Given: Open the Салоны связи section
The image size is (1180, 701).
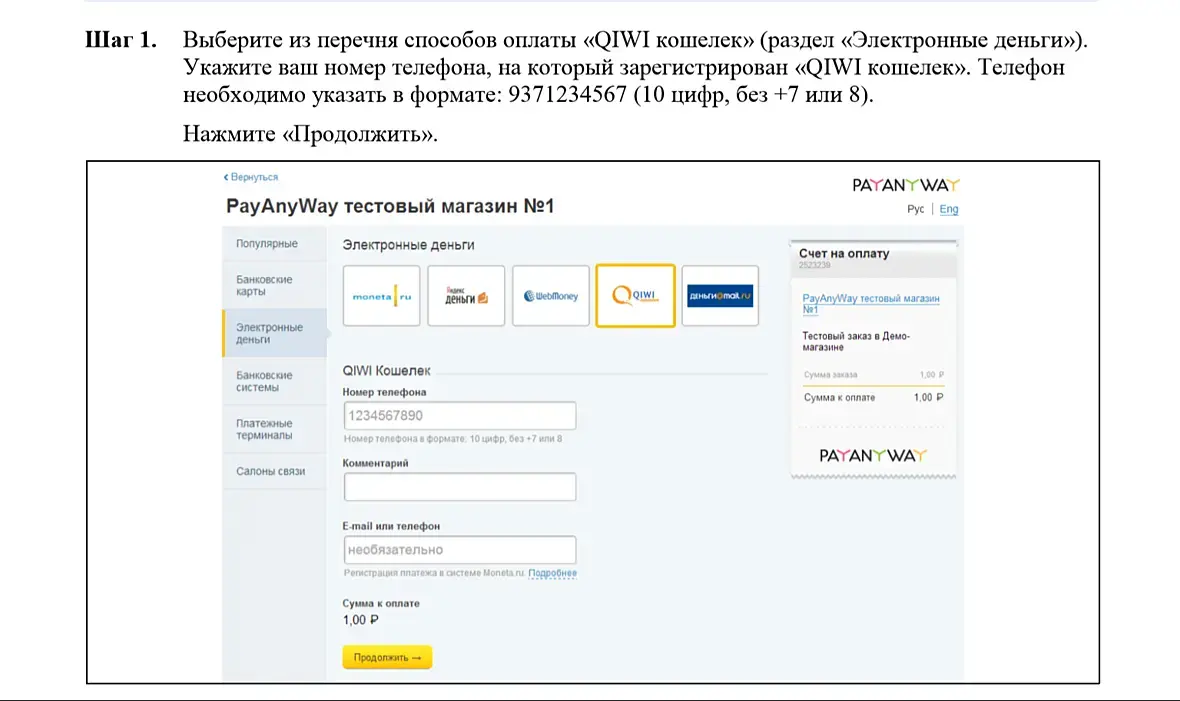Looking at the screenshot, I should click(x=275, y=471).
